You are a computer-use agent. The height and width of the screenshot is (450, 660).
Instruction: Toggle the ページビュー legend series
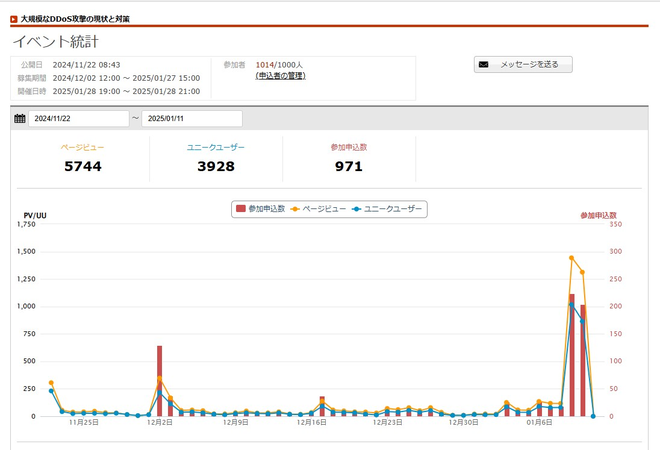point(318,209)
